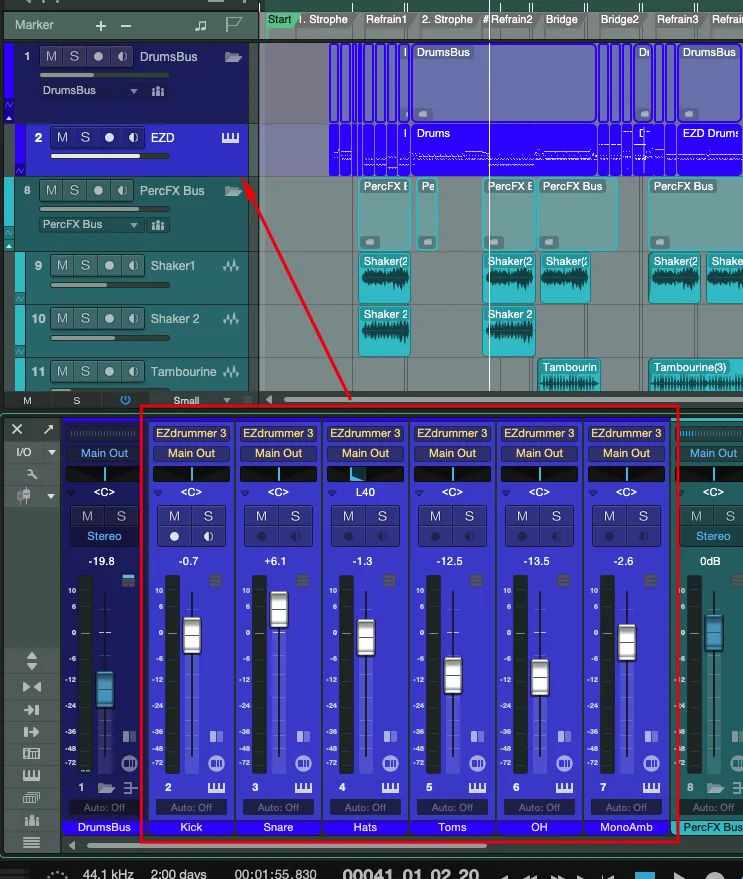This screenshot has width=743, height=879.
Task: Collapse the PercFX Bus folder triangle
Action: 9,246
